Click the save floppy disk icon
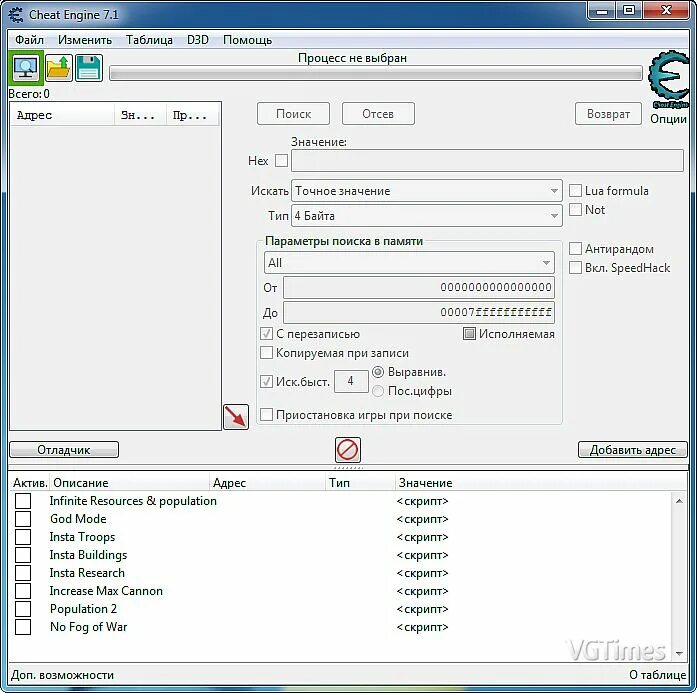Image resolution: width=697 pixels, height=693 pixels. [89, 68]
